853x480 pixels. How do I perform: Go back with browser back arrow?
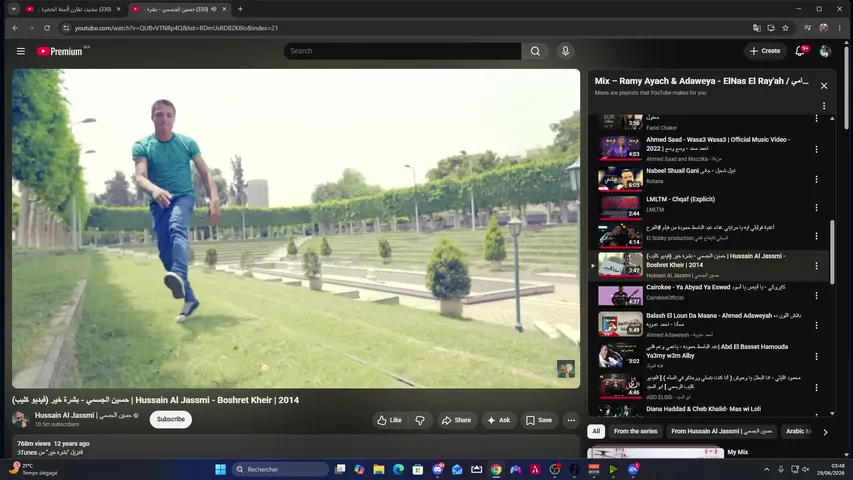click(15, 28)
